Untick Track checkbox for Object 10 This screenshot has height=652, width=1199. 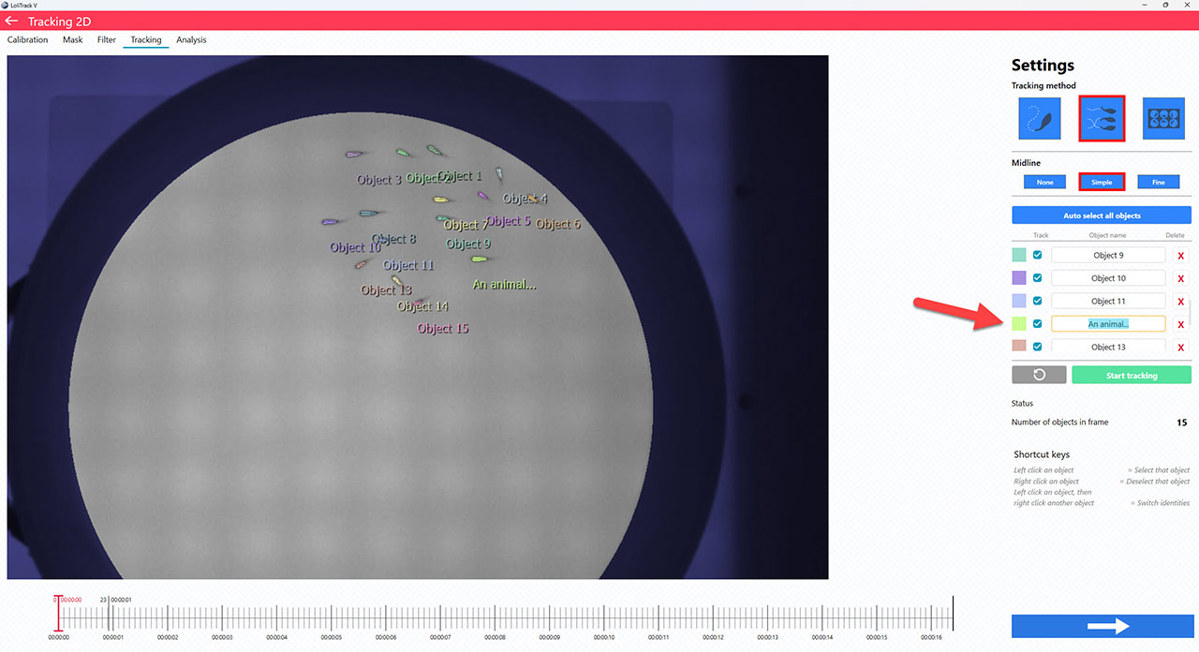click(x=1037, y=277)
